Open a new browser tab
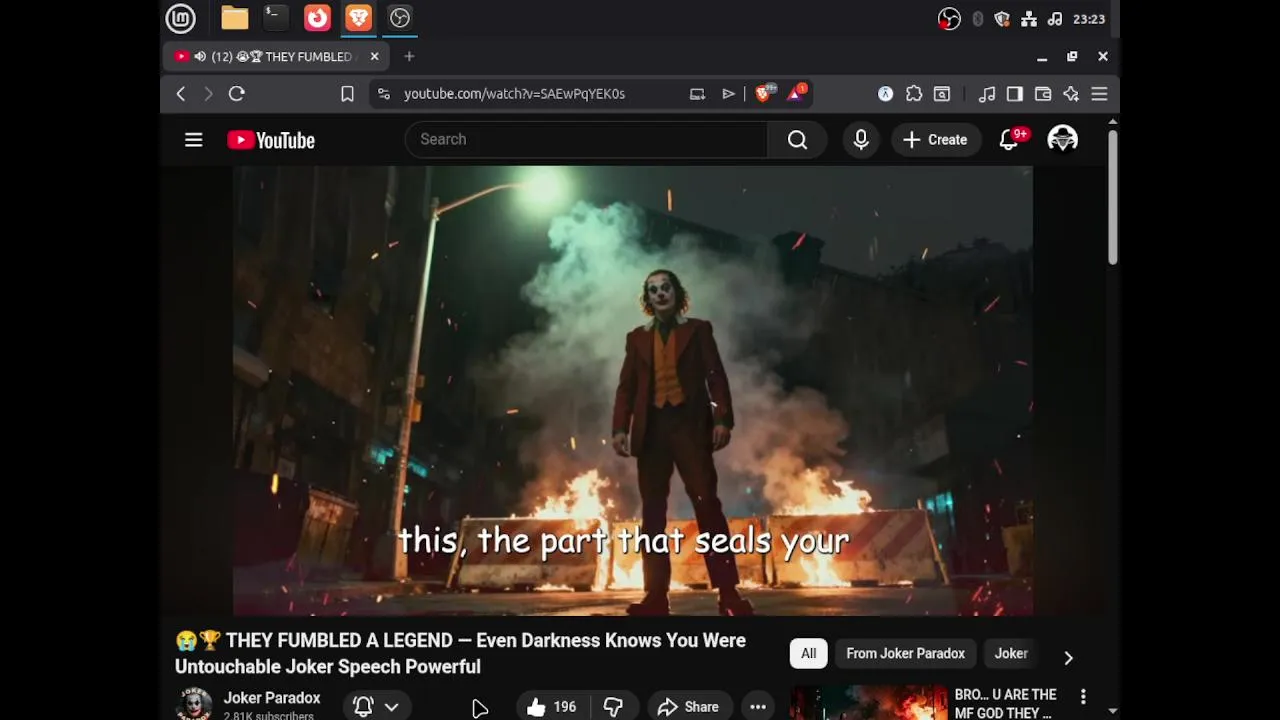Screen dimensions: 1280x720 pos(409,57)
